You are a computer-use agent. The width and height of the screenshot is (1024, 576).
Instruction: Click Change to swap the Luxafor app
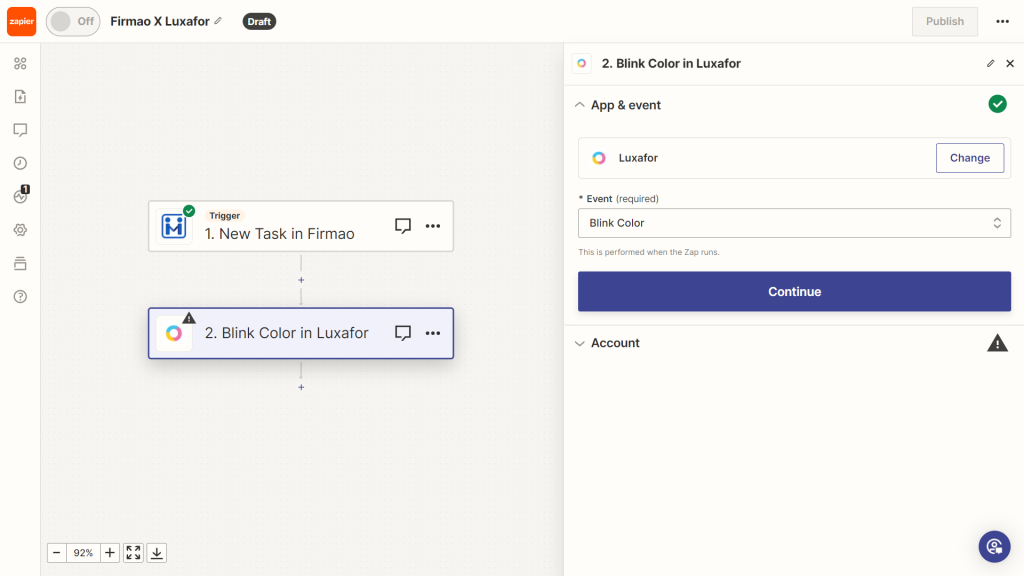[969, 157]
